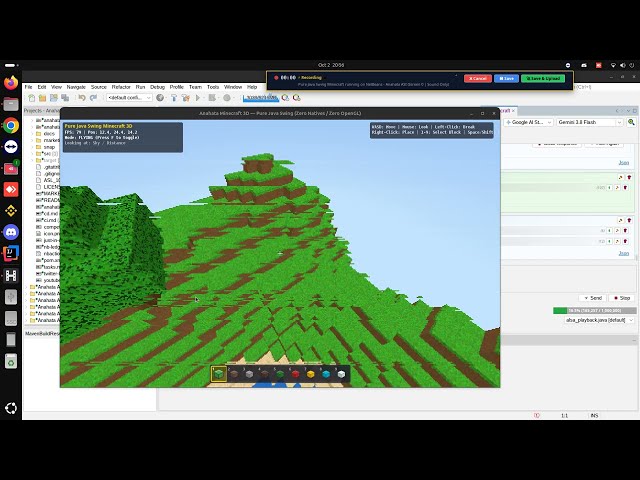Open the Gemini 3.0 Flash model dropdown
640x480 pixels.
[x=590, y=122]
